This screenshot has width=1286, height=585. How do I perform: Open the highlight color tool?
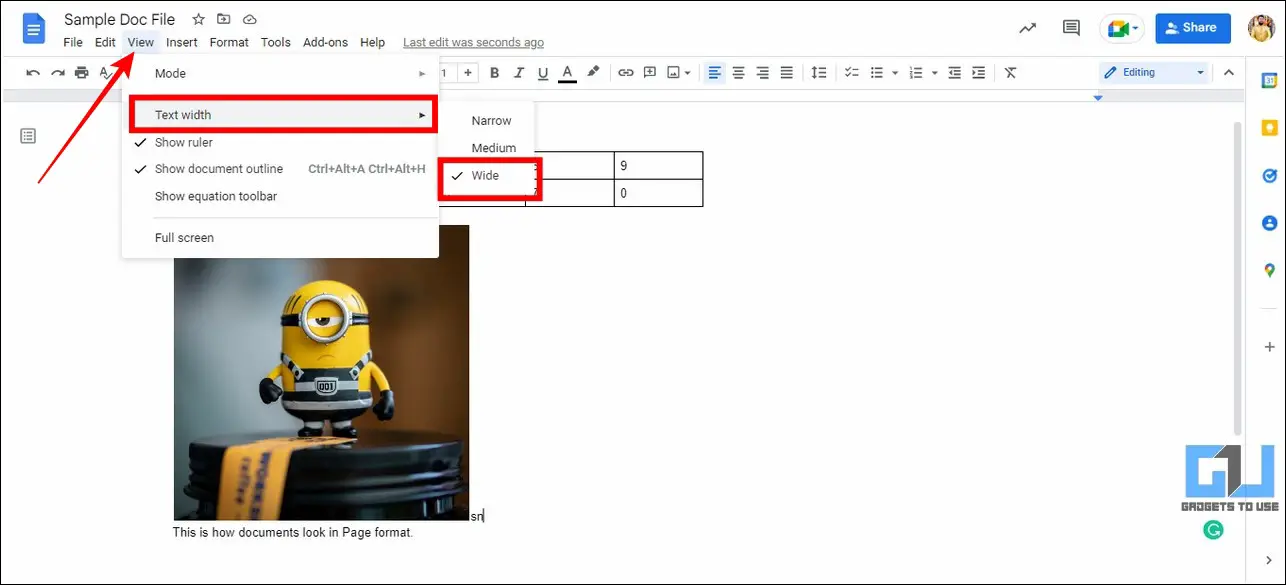593,72
